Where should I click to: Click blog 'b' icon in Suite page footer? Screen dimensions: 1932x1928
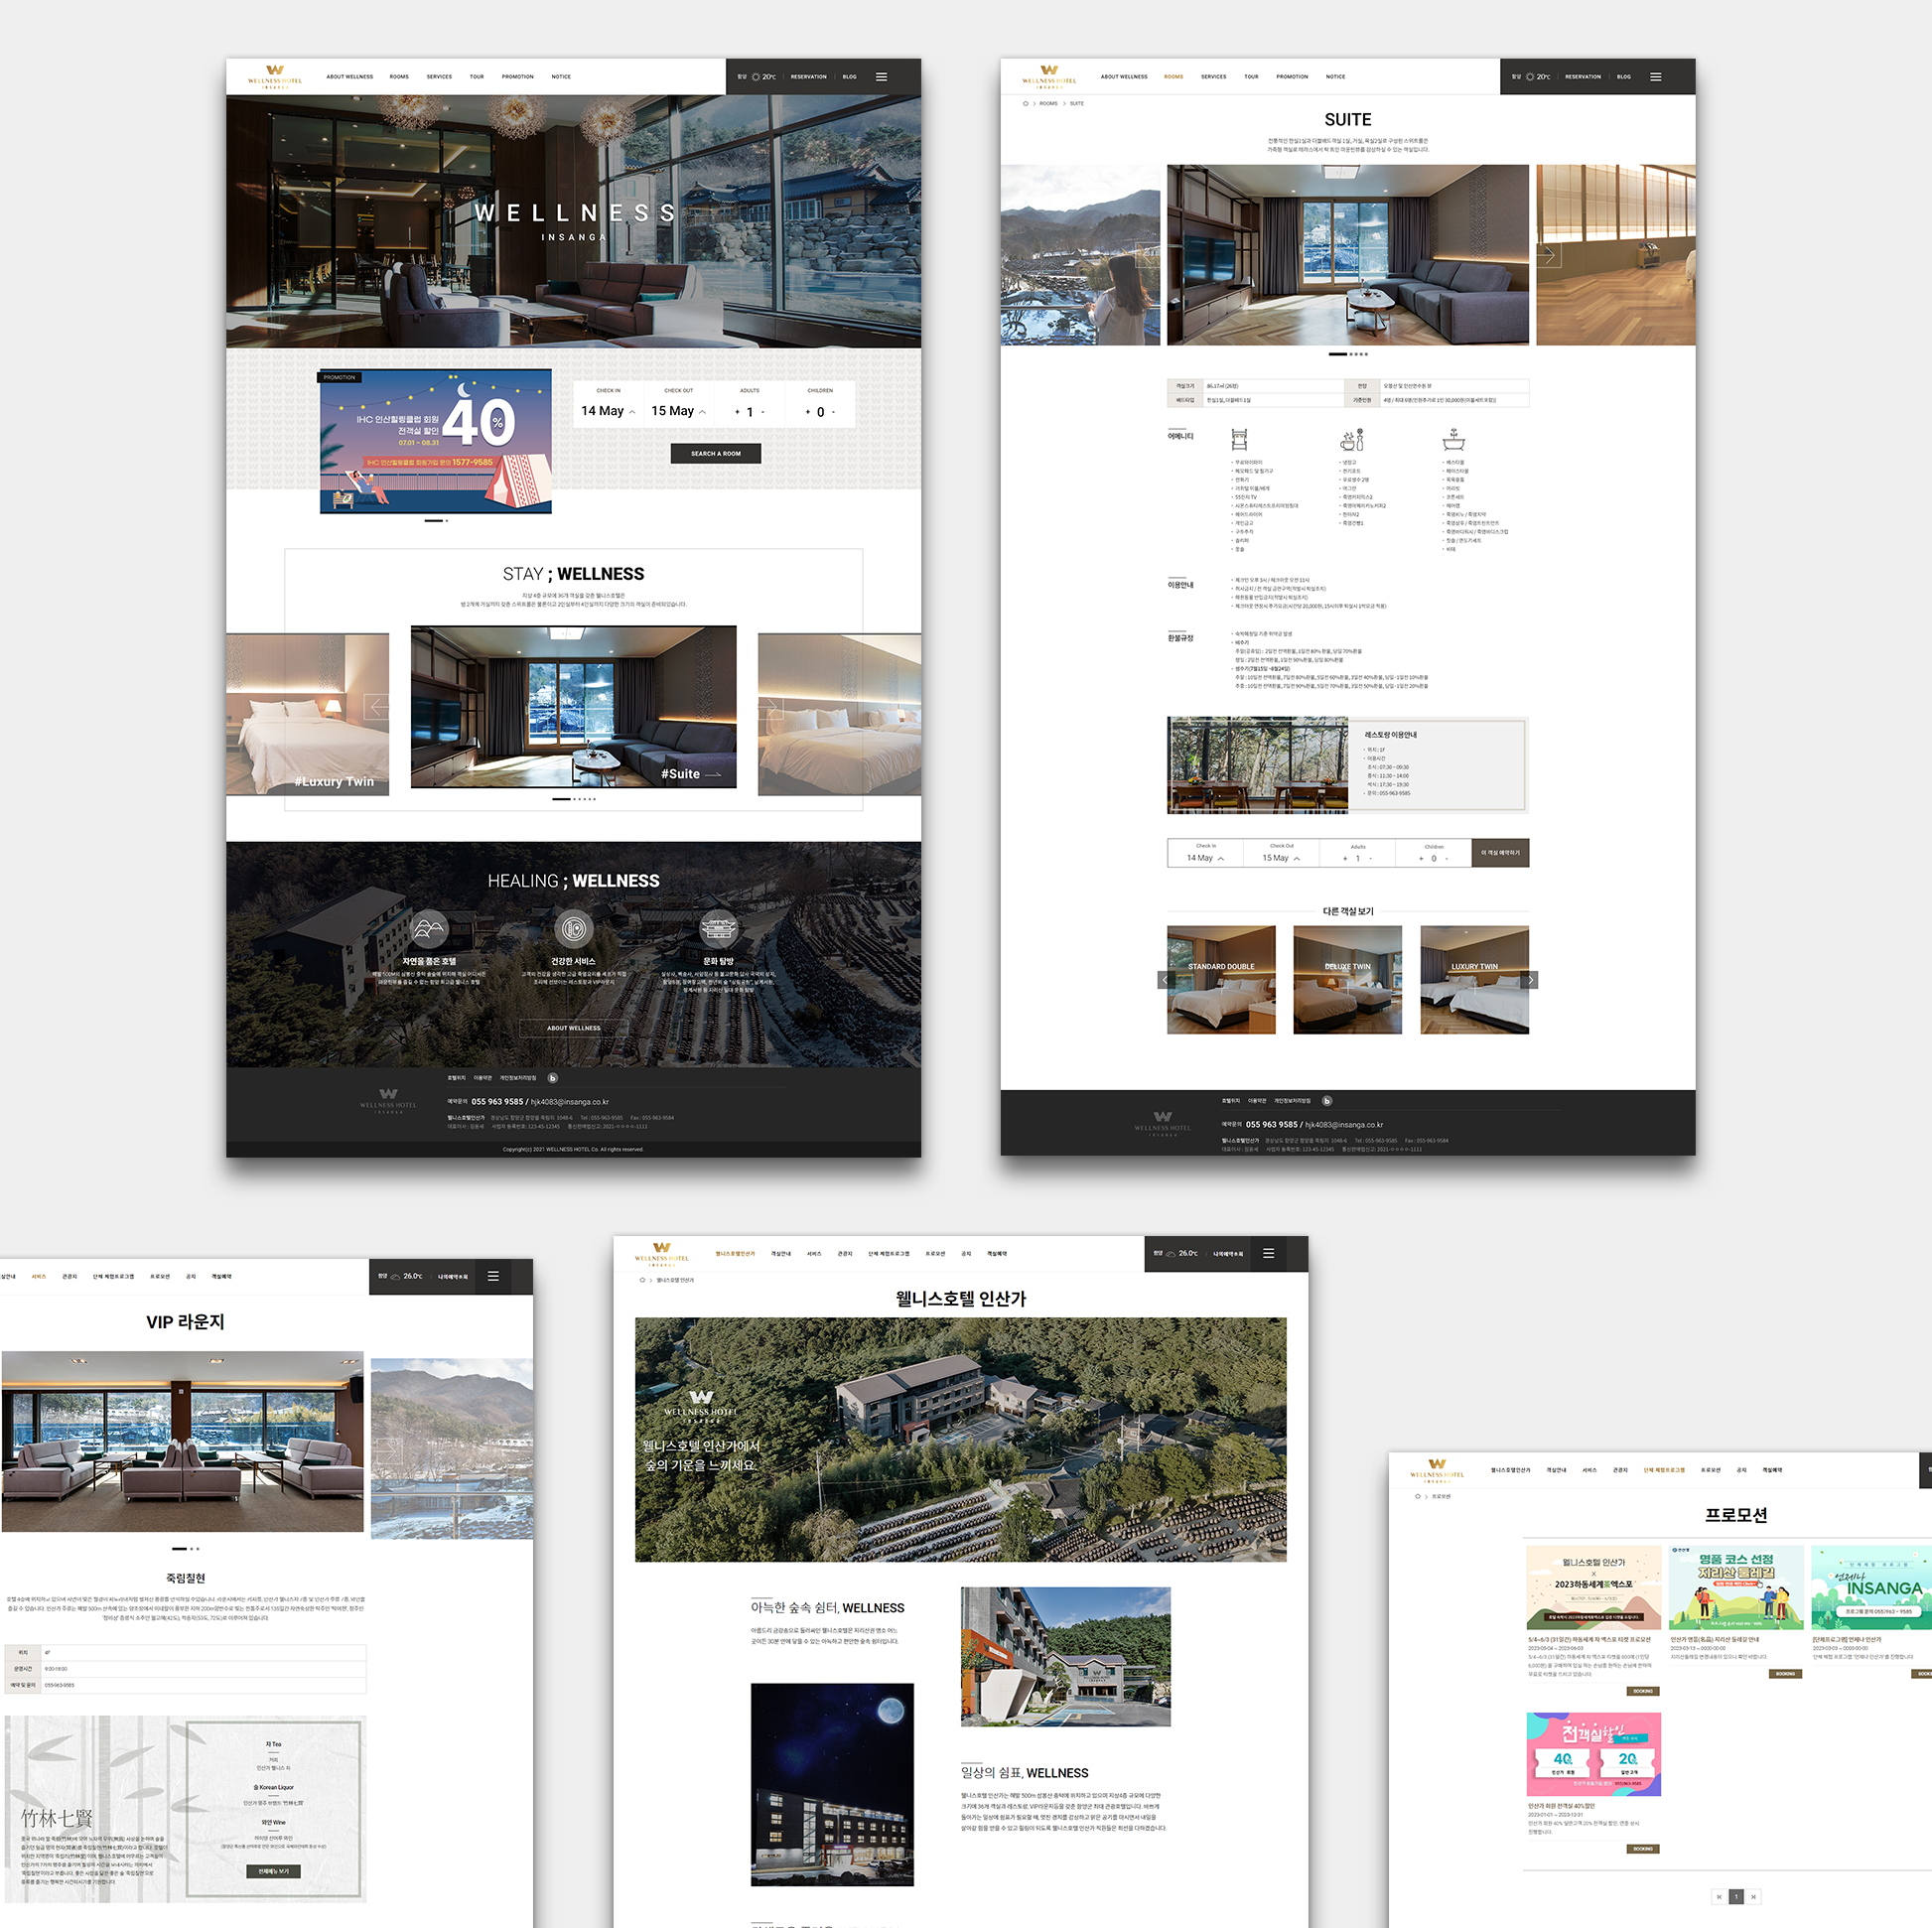pos(1327,1101)
